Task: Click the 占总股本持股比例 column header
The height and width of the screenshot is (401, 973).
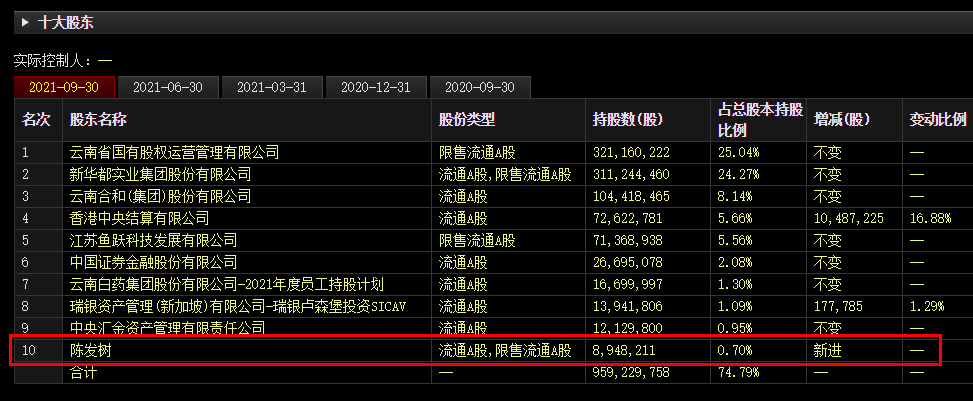Action: click(x=758, y=119)
